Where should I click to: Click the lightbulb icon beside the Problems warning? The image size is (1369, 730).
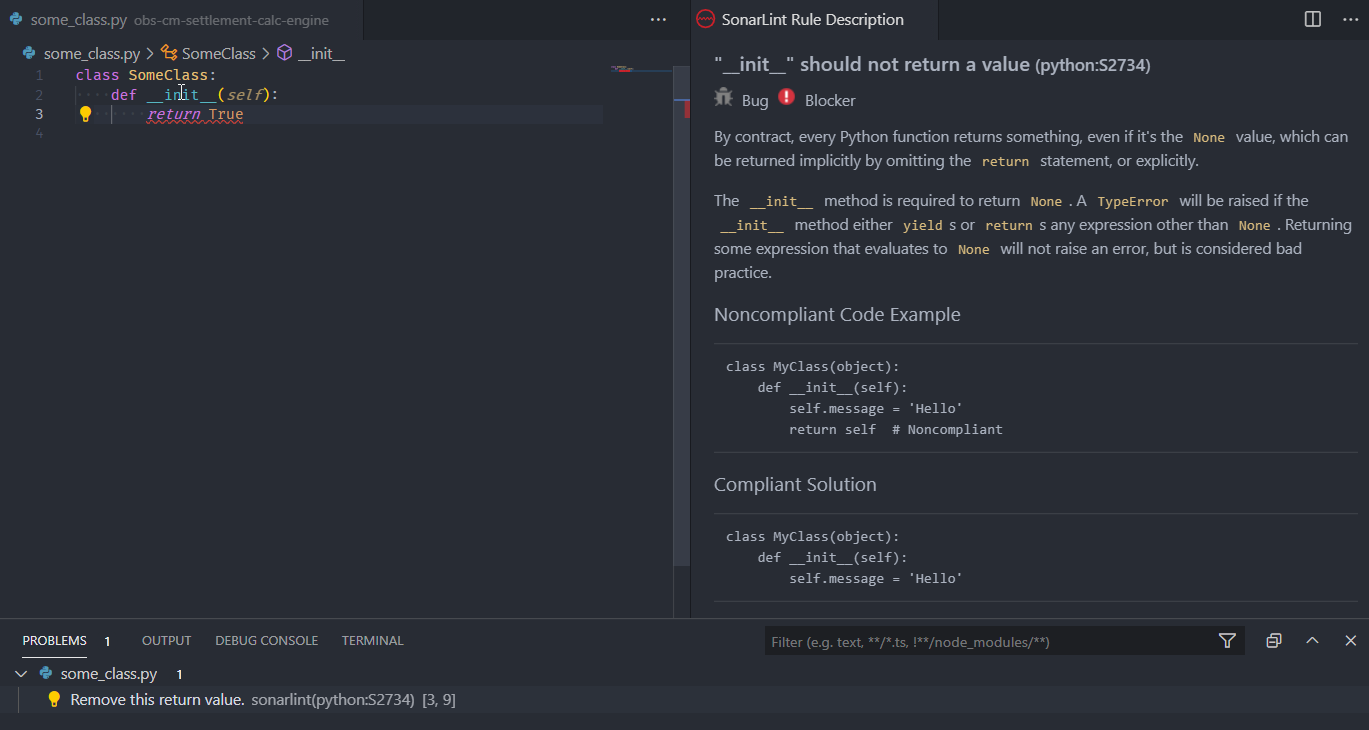pos(55,700)
